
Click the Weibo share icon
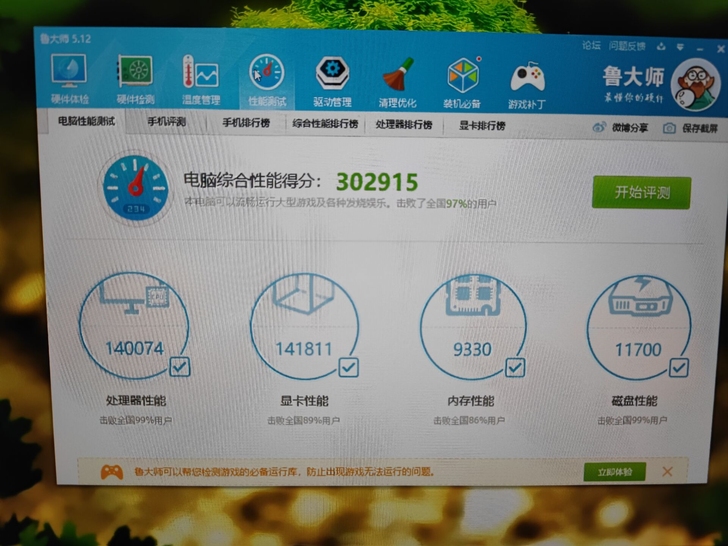point(599,127)
